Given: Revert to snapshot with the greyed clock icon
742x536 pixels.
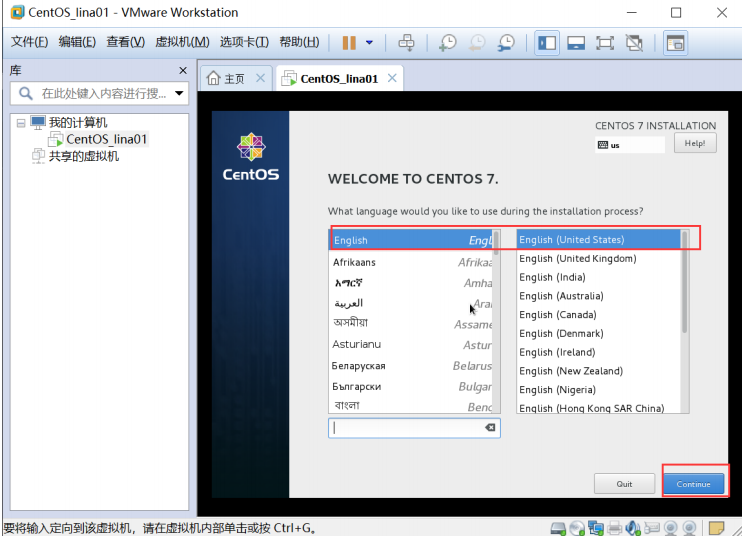Looking at the screenshot, I should tap(477, 43).
